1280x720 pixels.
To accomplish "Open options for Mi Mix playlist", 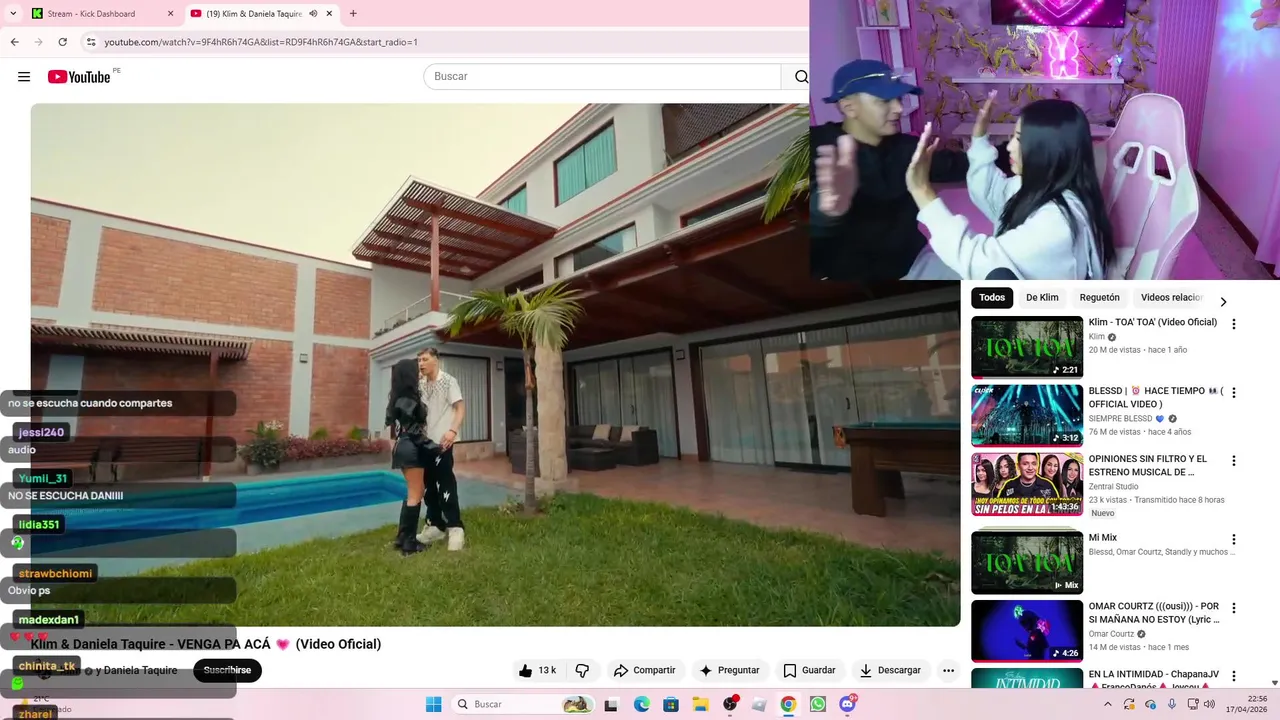I will pos(1233,539).
